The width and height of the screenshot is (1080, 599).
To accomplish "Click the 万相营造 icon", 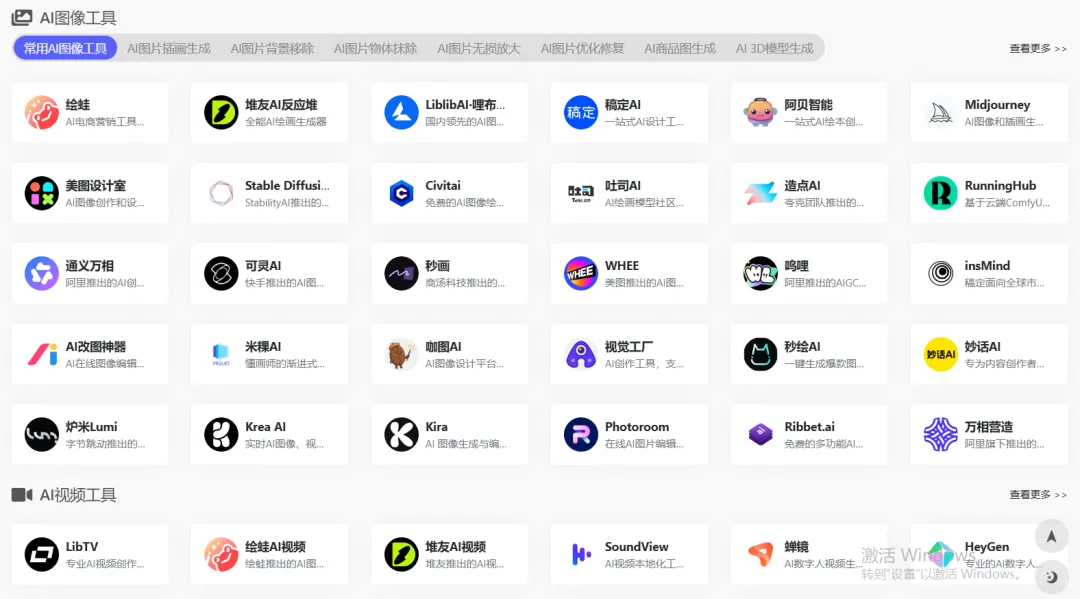I will pyautogui.click(x=940, y=434).
